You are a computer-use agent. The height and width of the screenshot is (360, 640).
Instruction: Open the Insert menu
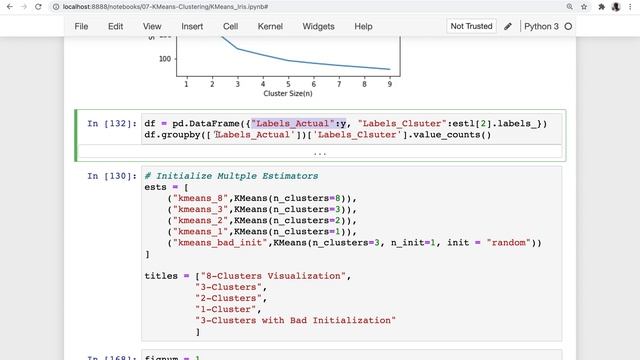point(192,27)
